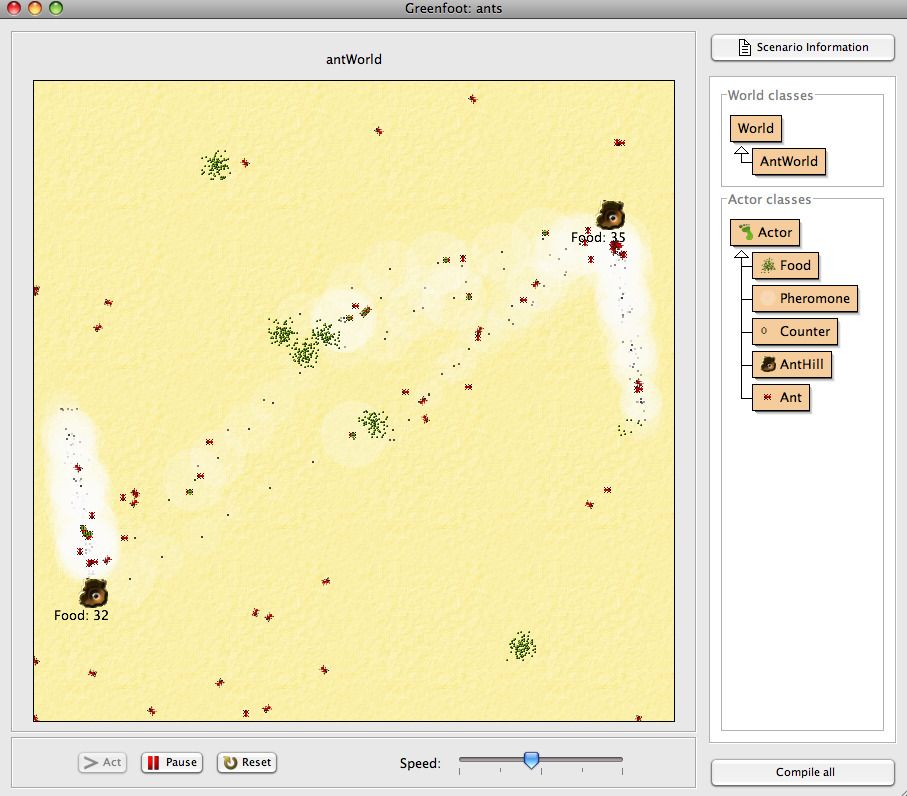Open the Scenario Information panel
This screenshot has height=796, width=907.
tap(802, 47)
